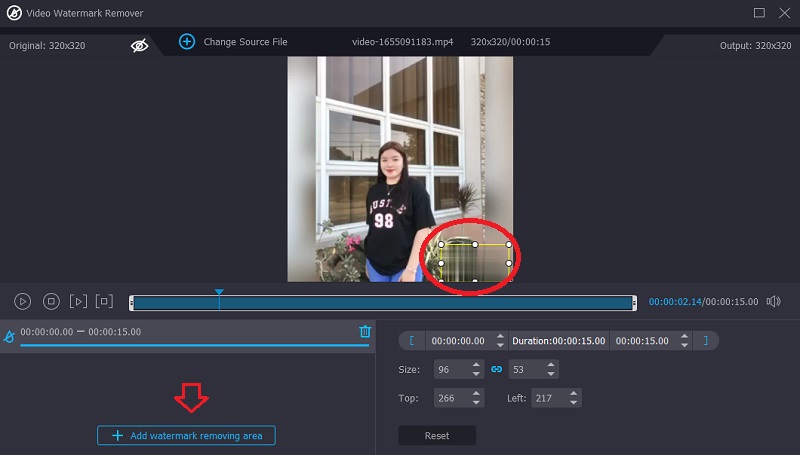The image size is (800, 455).
Task: Increase the Size width stepper value
Action: coord(476,365)
